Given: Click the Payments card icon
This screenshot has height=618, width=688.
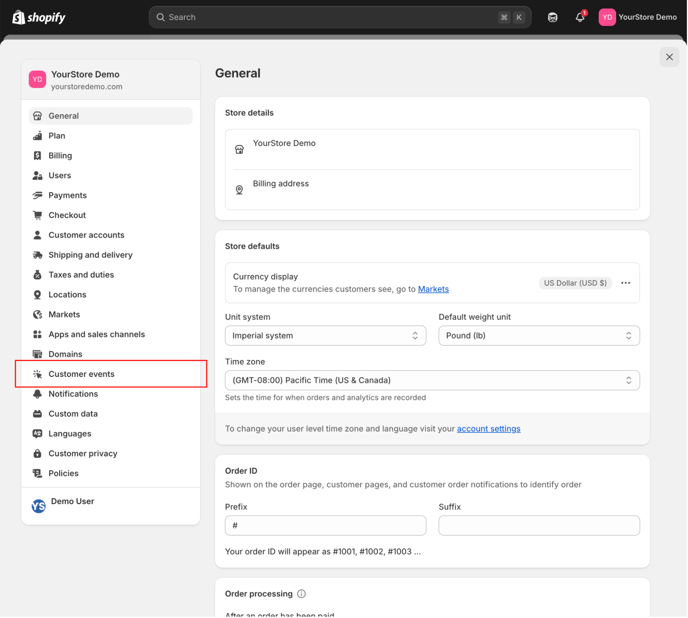Looking at the screenshot, I should click(38, 195).
